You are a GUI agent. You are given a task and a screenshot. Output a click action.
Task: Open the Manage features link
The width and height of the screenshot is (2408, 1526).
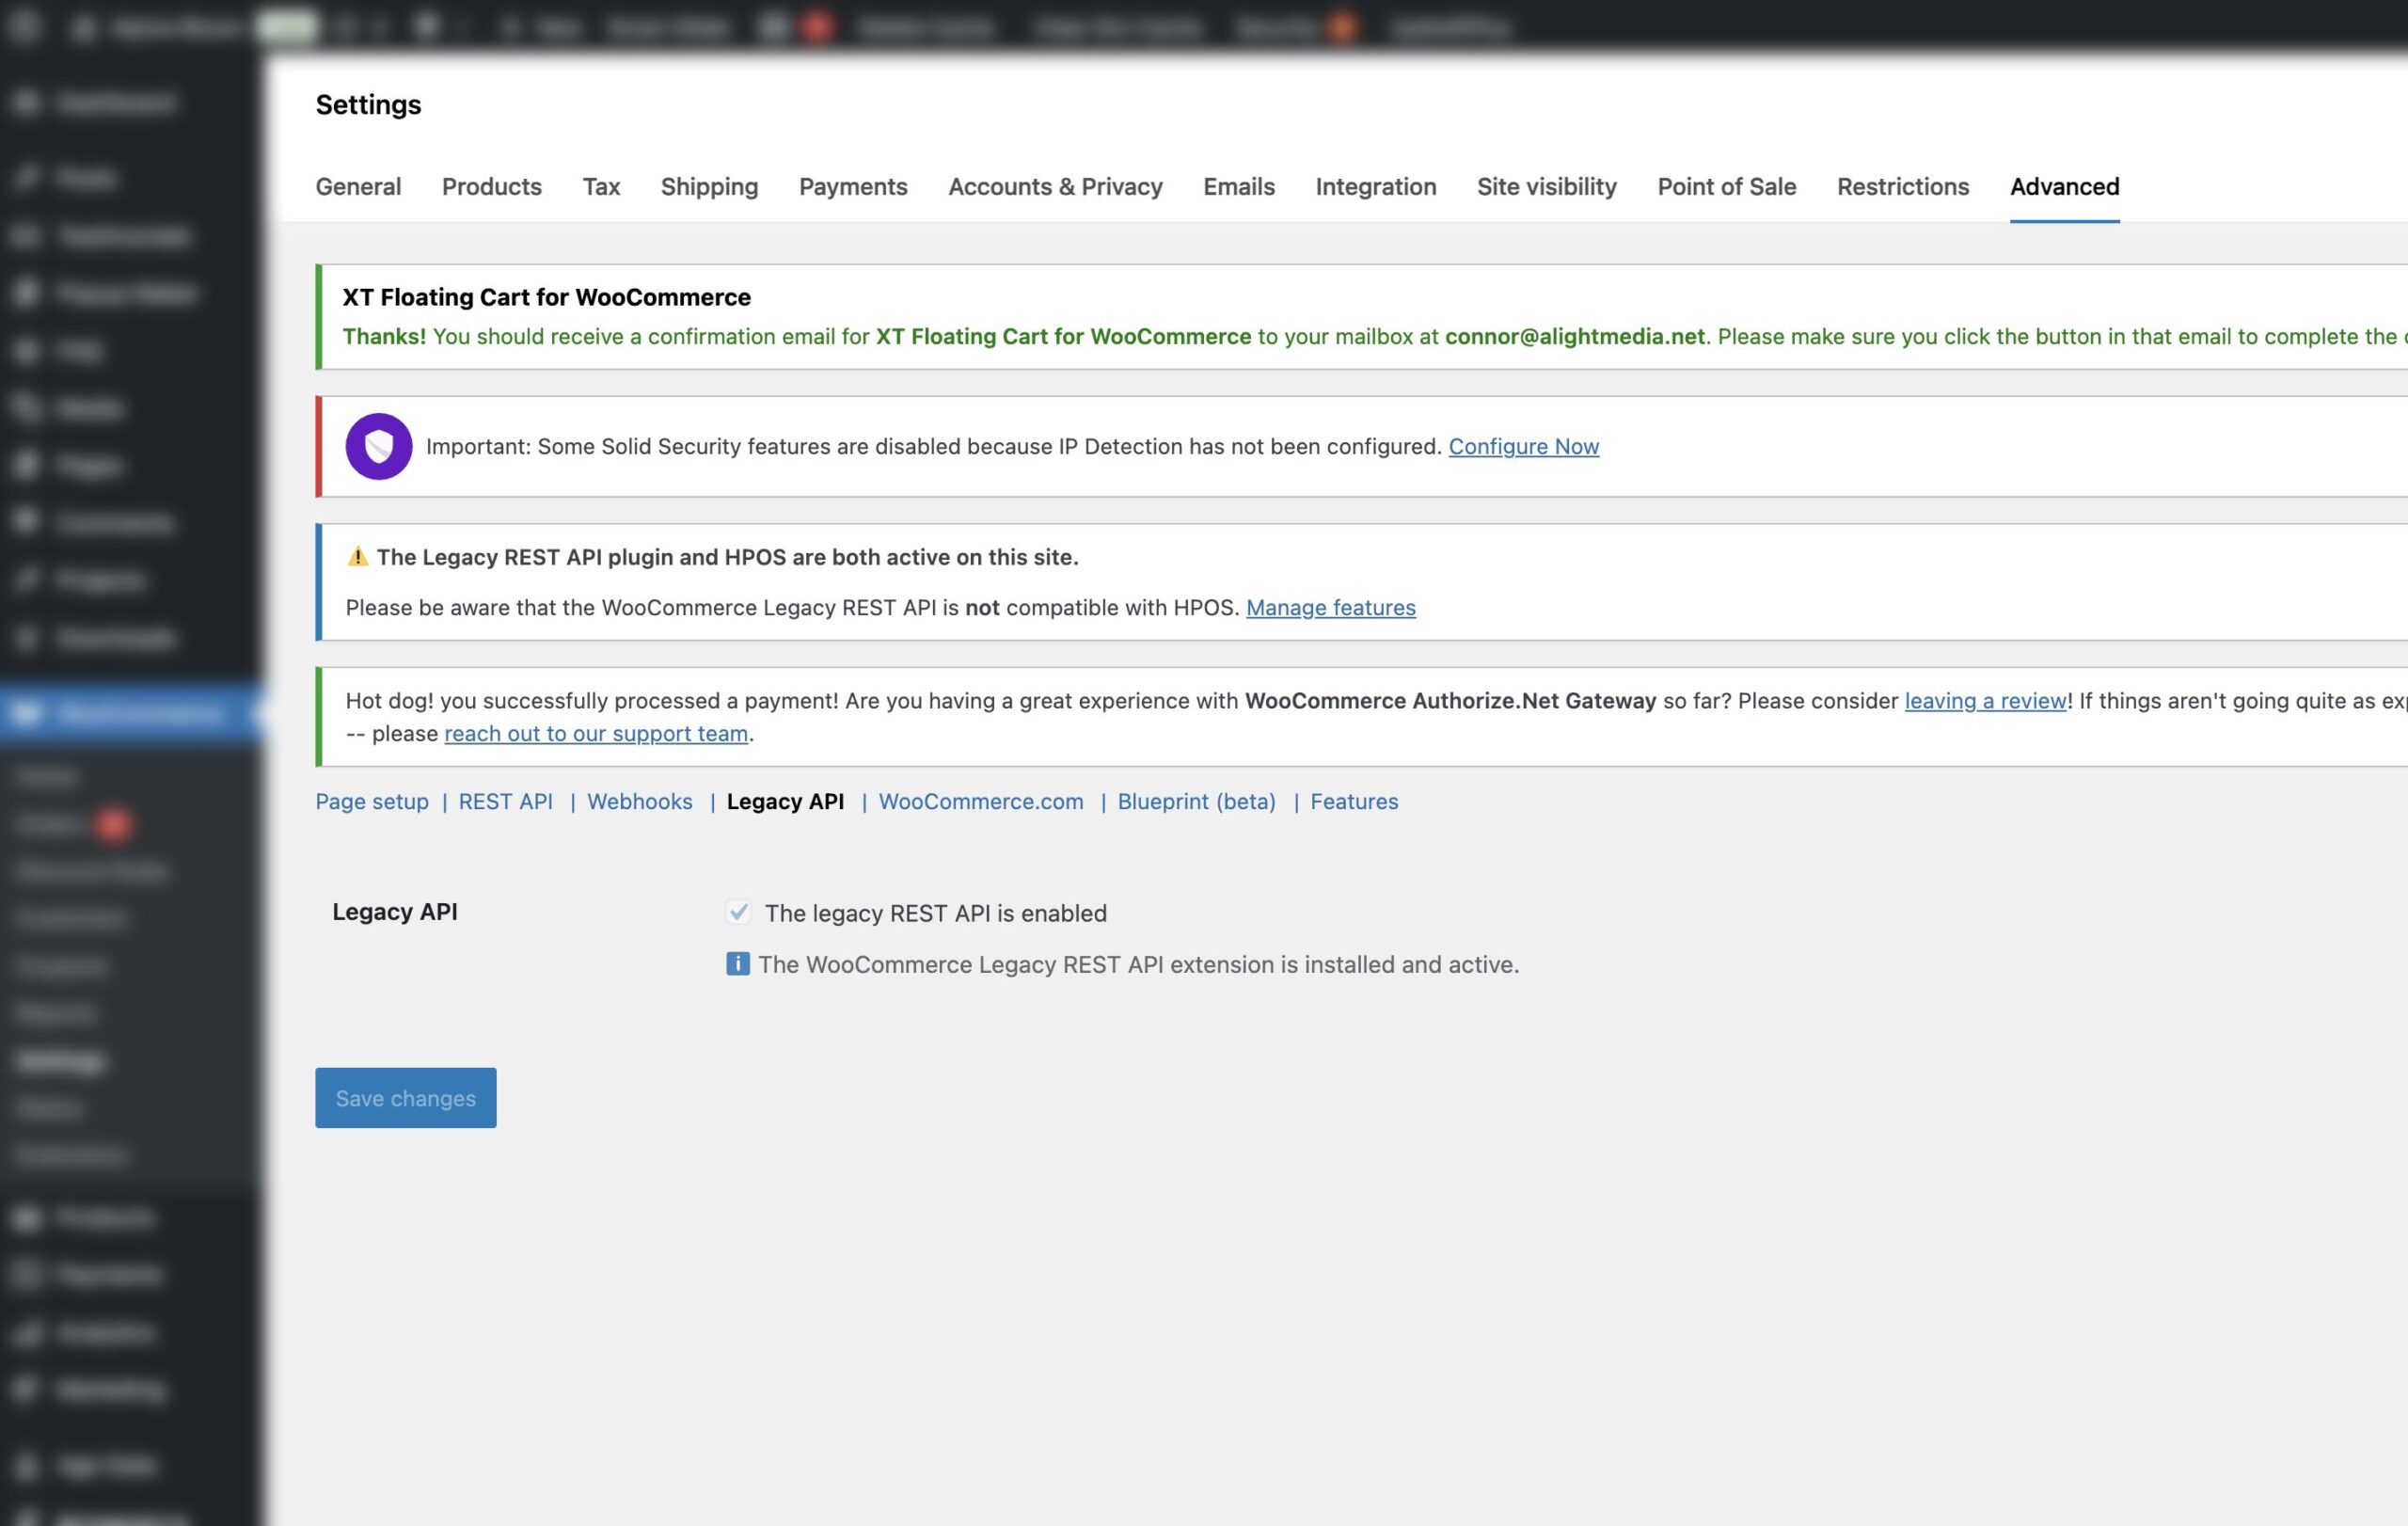1330,607
